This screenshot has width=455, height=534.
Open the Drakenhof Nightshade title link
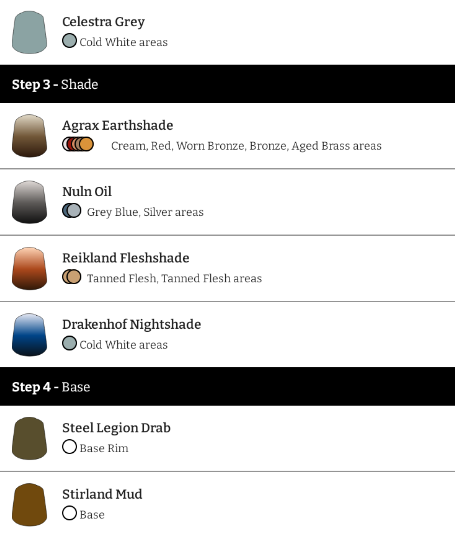(131, 325)
